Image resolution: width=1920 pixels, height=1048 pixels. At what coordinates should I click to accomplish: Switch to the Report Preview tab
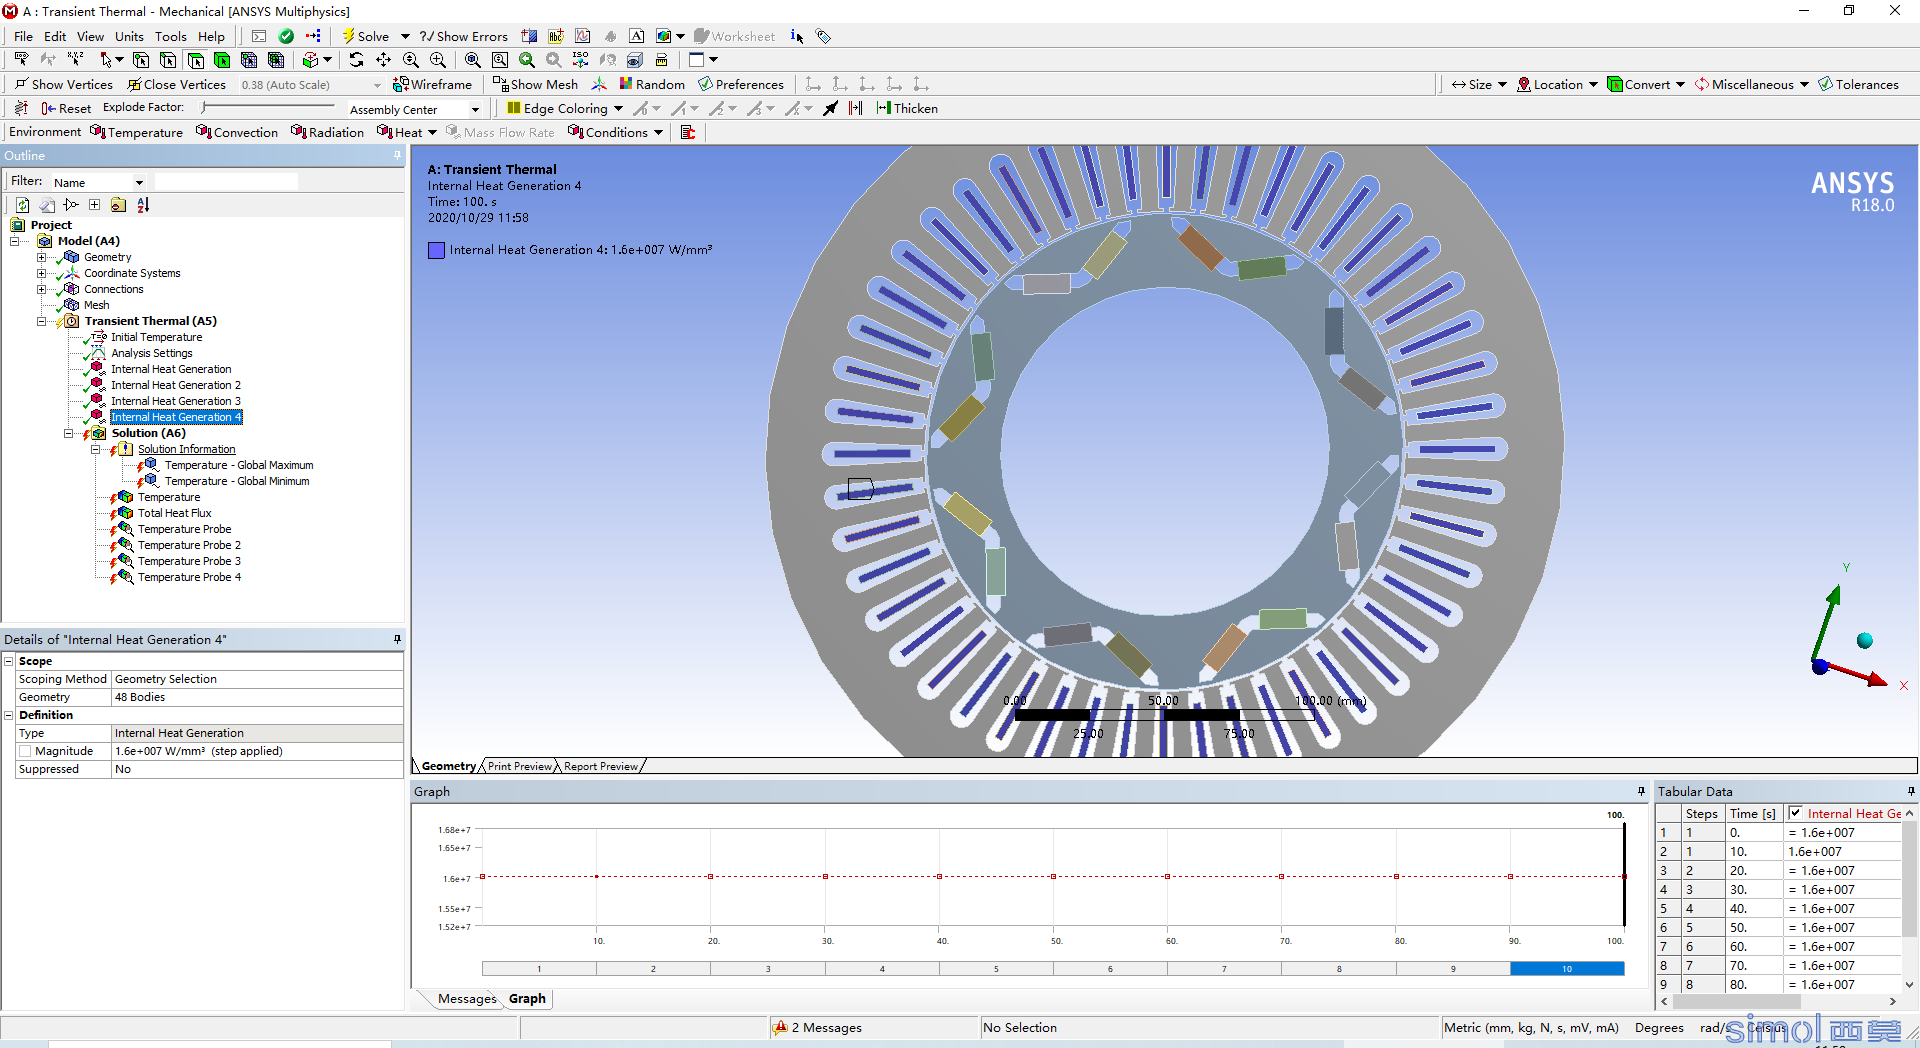[x=600, y=766]
